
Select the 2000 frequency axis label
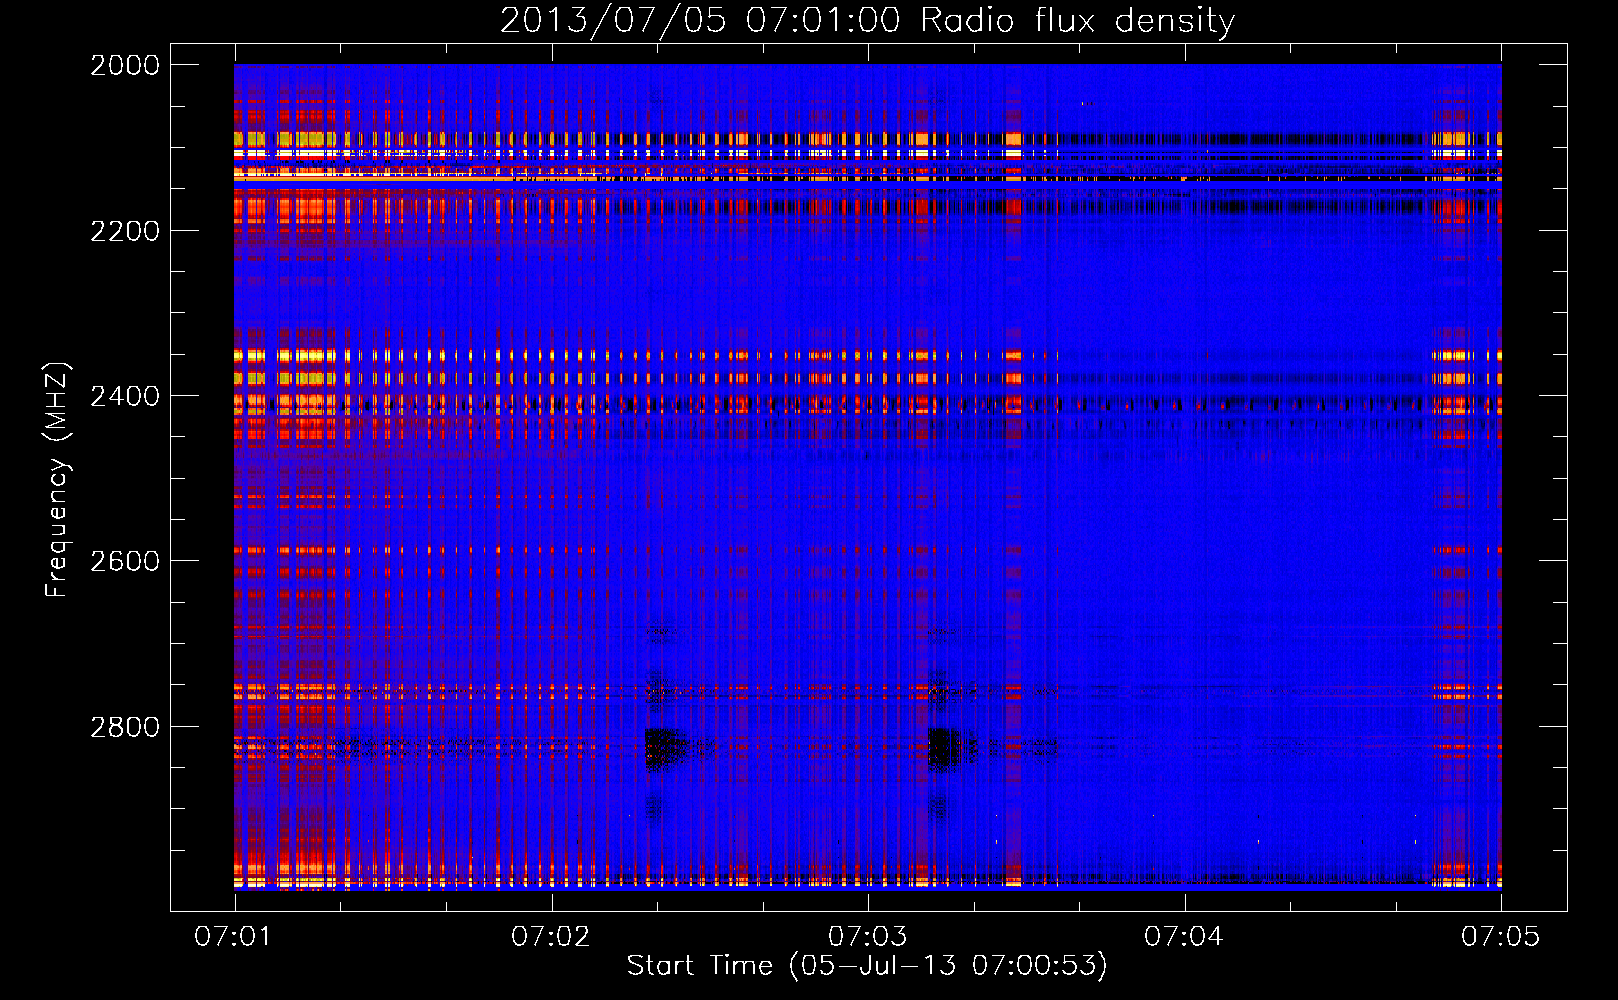[x=125, y=65]
